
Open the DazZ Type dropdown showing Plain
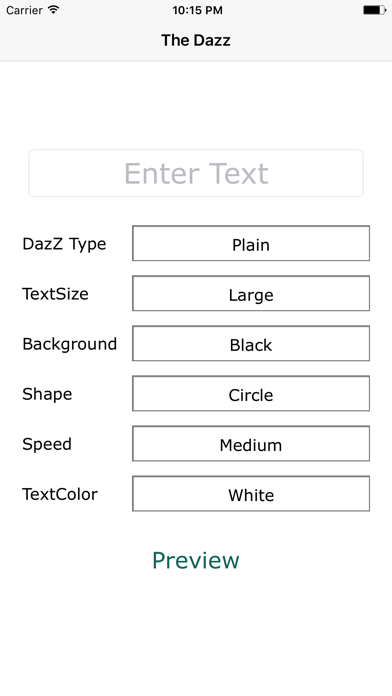(251, 243)
